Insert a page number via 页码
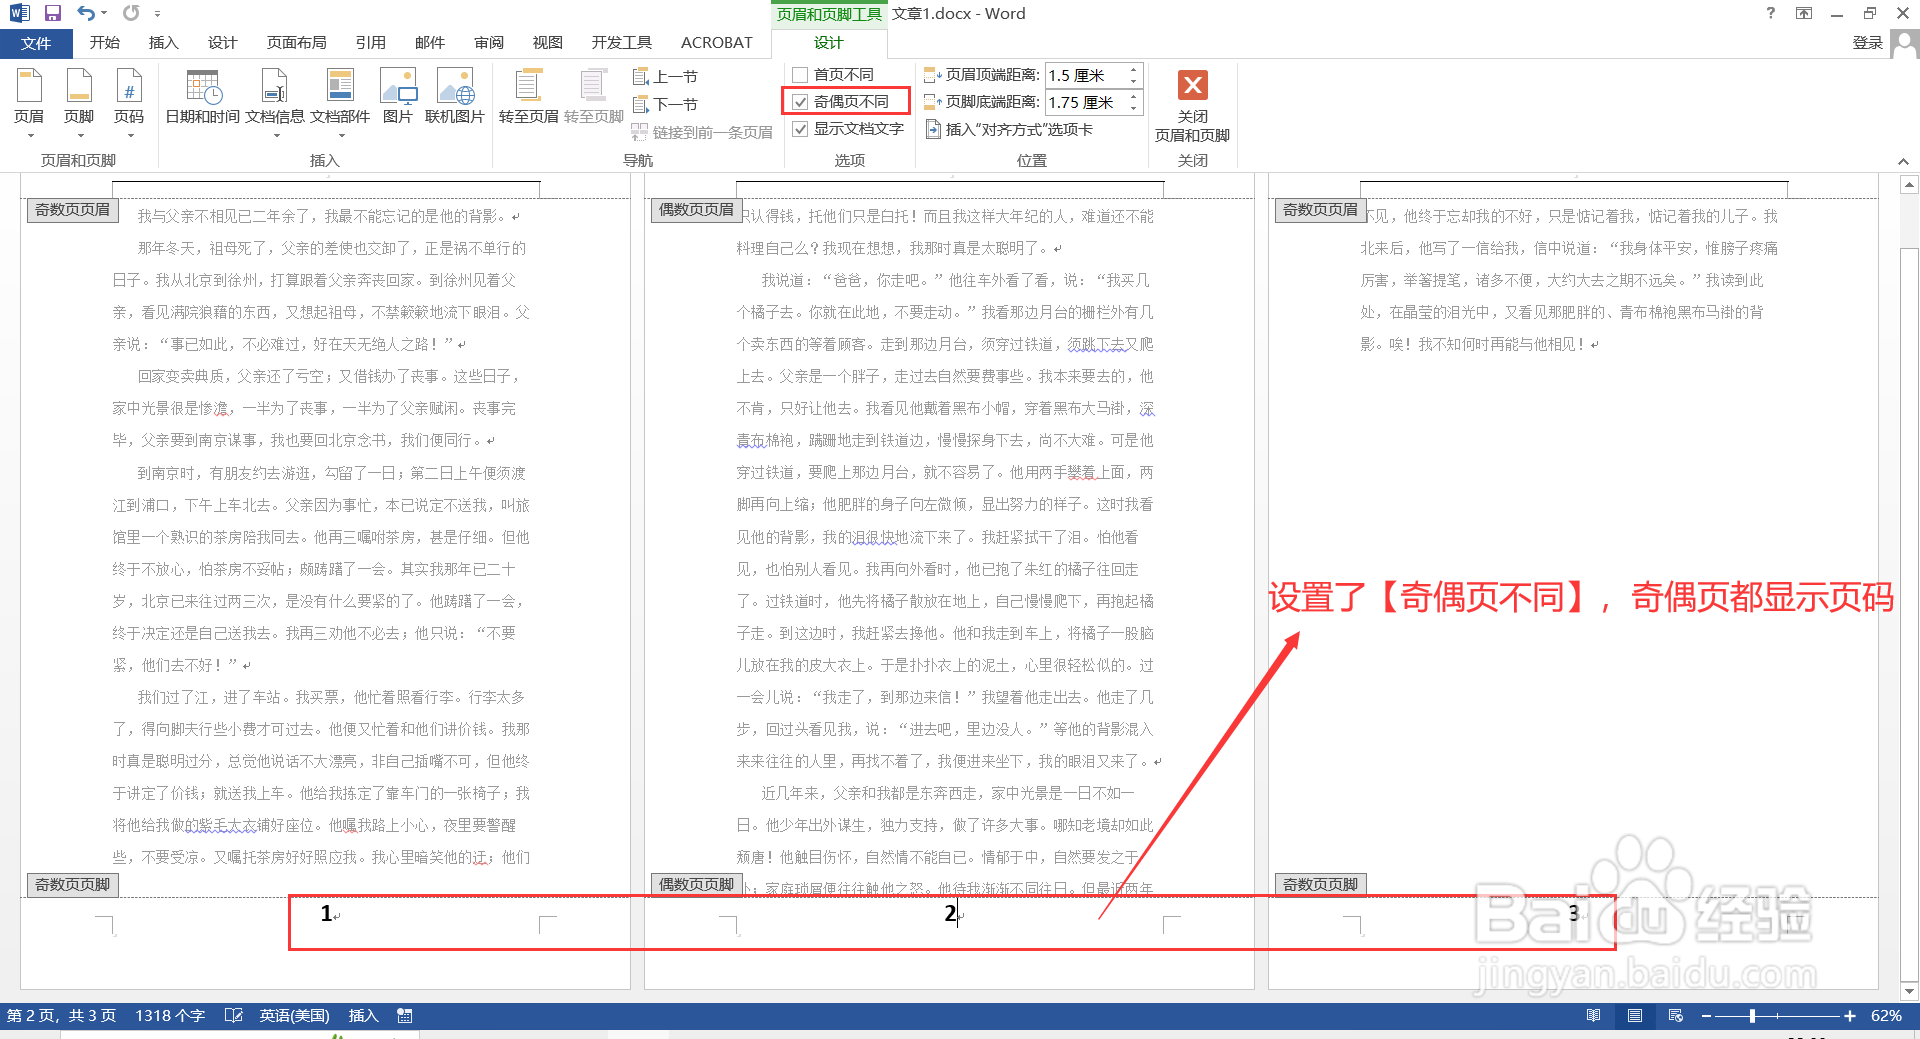 pos(129,100)
